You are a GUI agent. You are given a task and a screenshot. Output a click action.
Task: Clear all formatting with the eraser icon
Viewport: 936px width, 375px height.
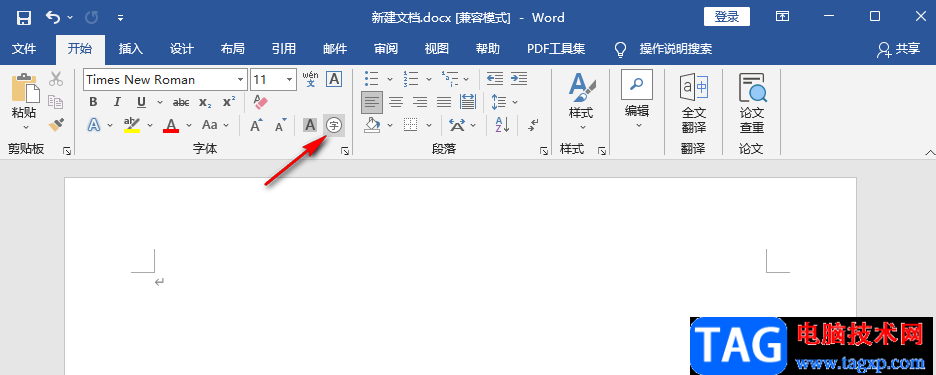pyautogui.click(x=261, y=102)
